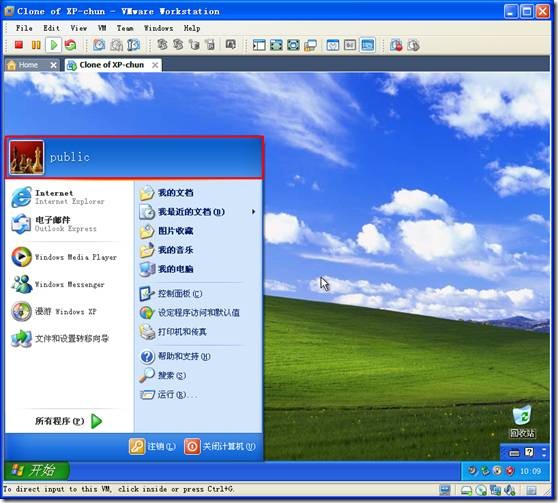The width and height of the screenshot is (558, 503).
Task: Click the 开始 Start button
Action: click(36, 471)
